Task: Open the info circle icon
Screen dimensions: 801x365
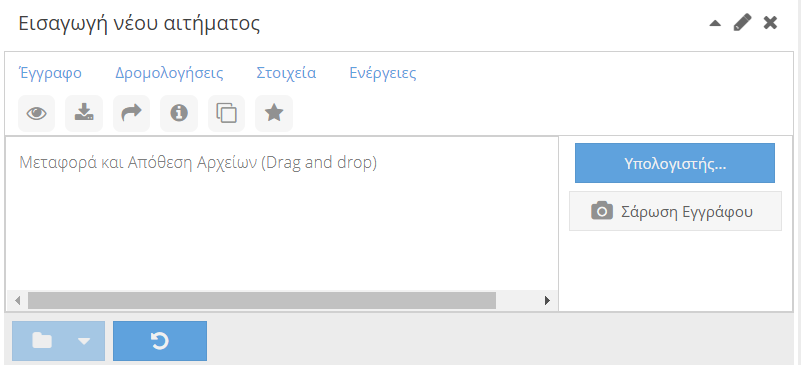Action: click(x=179, y=113)
